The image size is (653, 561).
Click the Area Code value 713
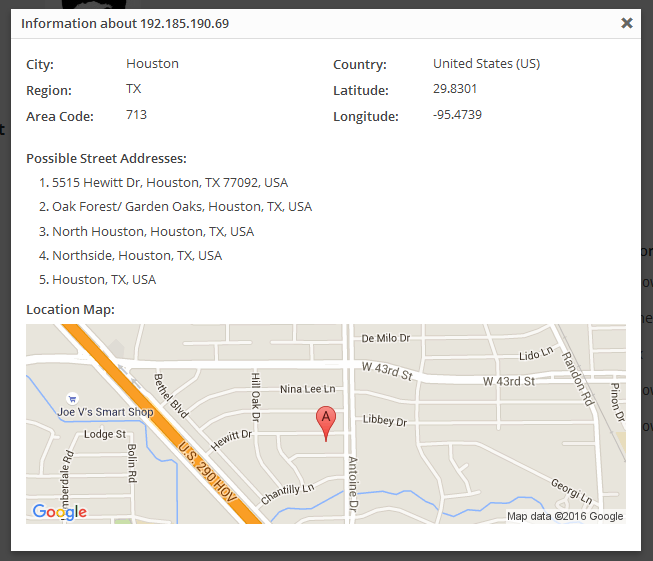pyautogui.click(x=137, y=115)
